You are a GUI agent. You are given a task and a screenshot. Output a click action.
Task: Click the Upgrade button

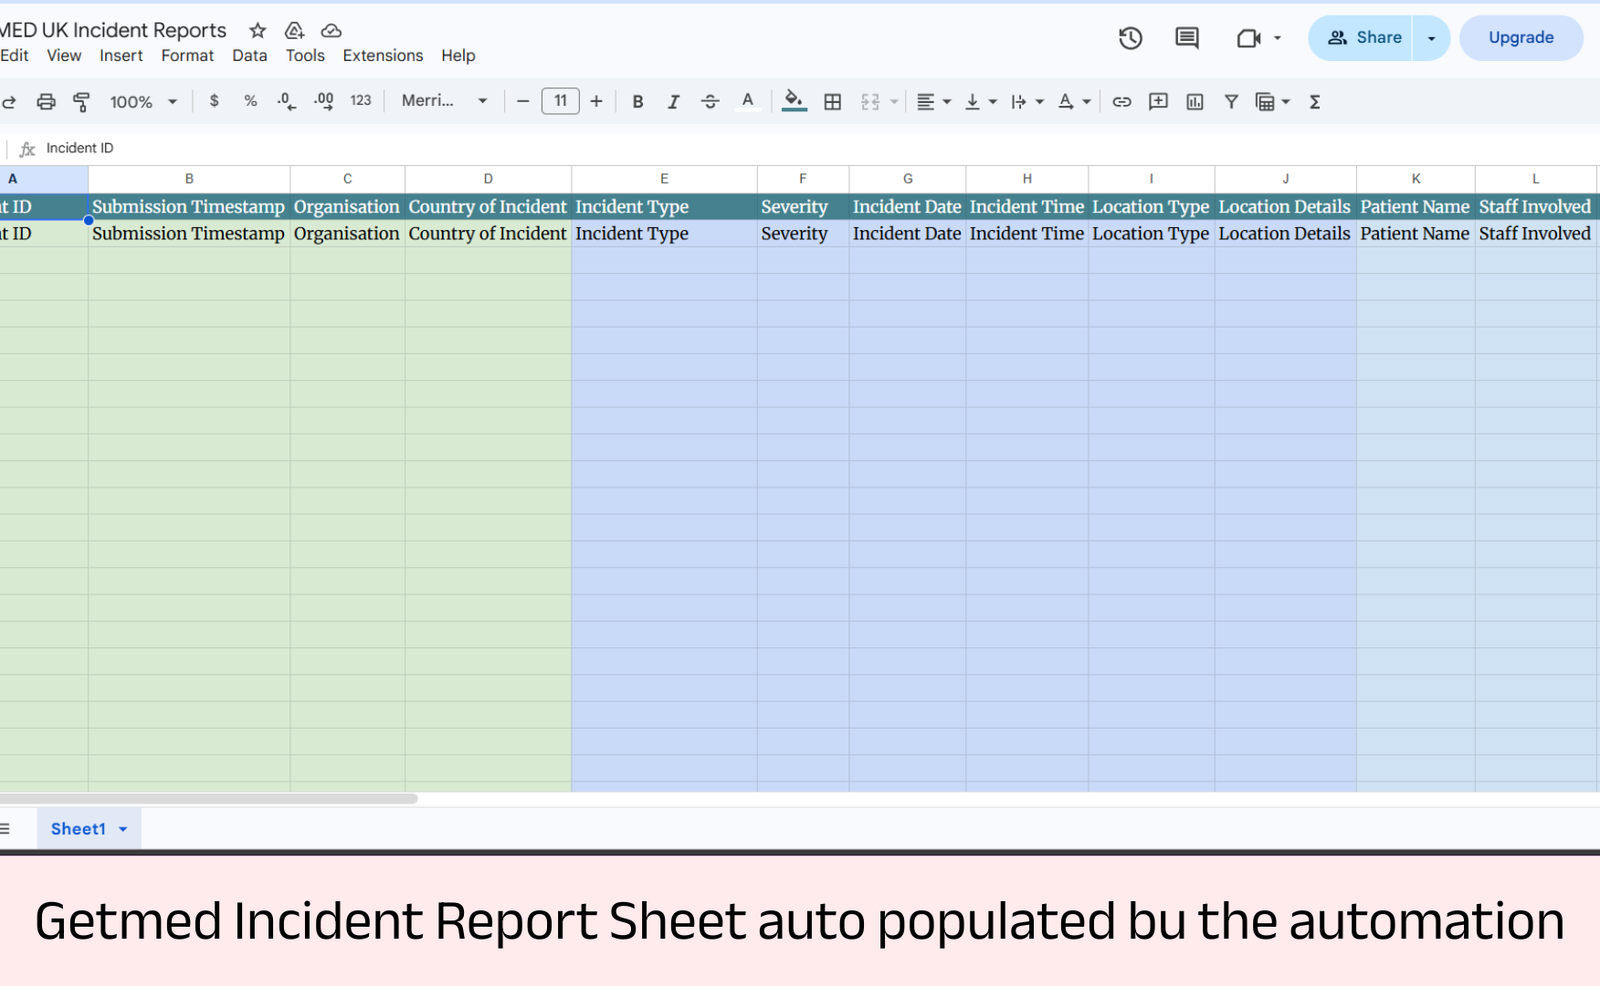1520,38
